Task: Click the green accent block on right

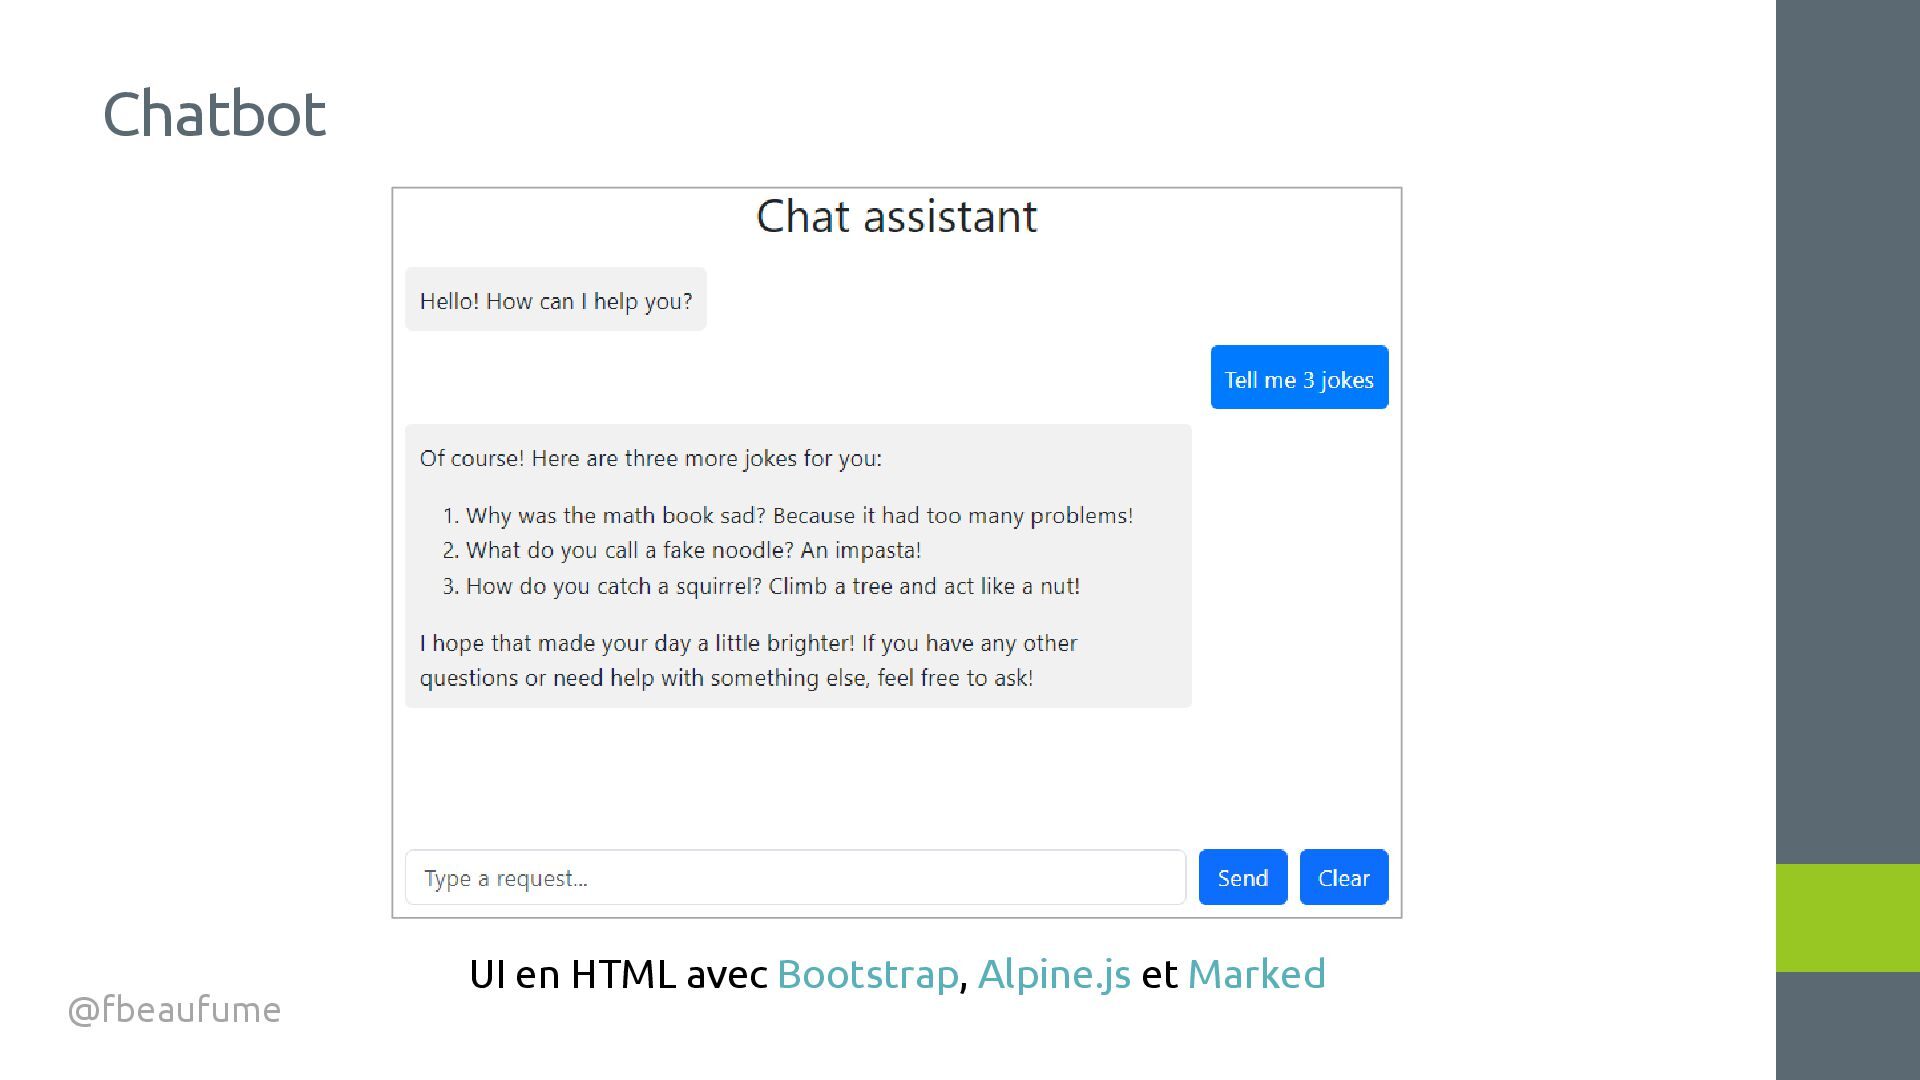Action: coord(1847,917)
